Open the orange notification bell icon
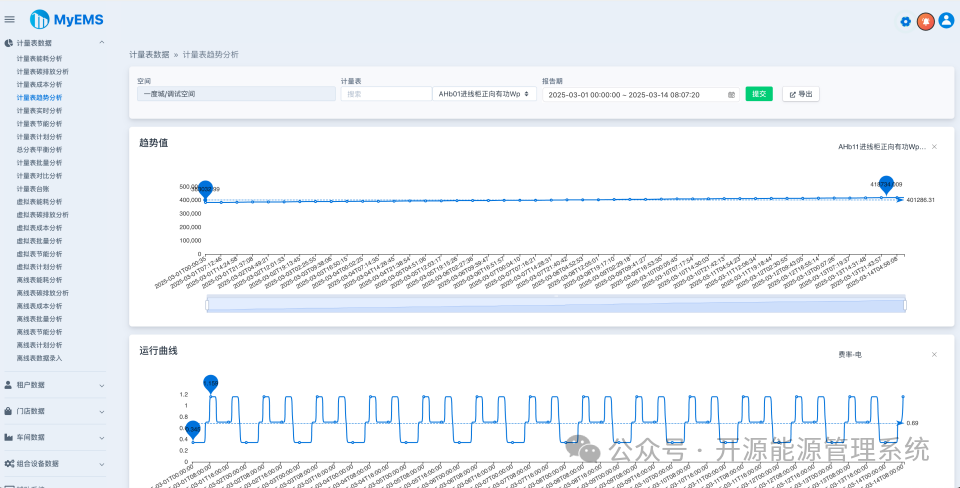Viewport: 960px width, 488px height. click(926, 21)
